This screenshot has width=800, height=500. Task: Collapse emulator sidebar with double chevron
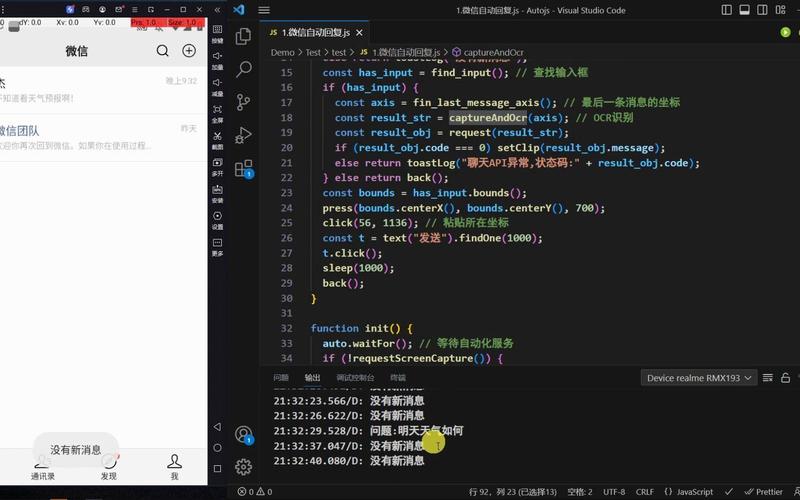coord(217,9)
